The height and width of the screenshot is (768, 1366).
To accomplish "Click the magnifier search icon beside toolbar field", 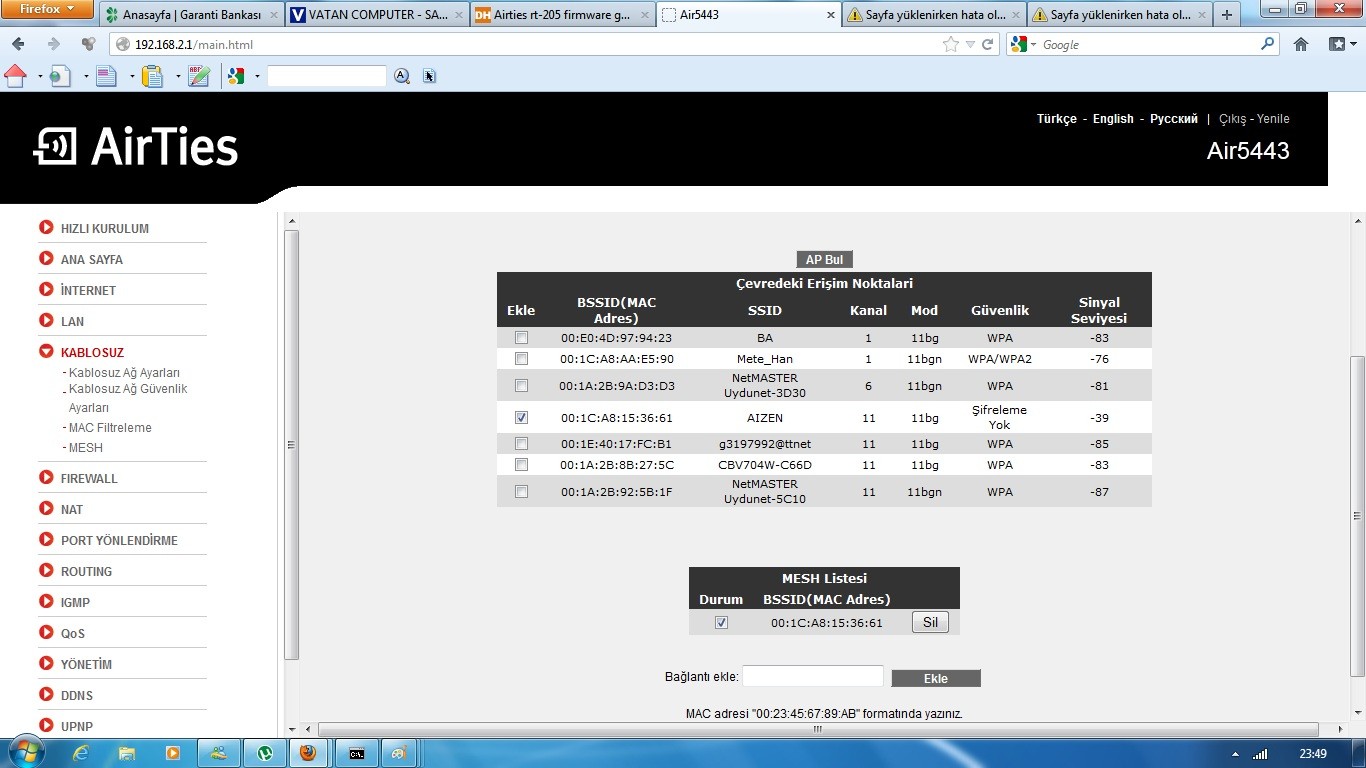I will tap(402, 76).
